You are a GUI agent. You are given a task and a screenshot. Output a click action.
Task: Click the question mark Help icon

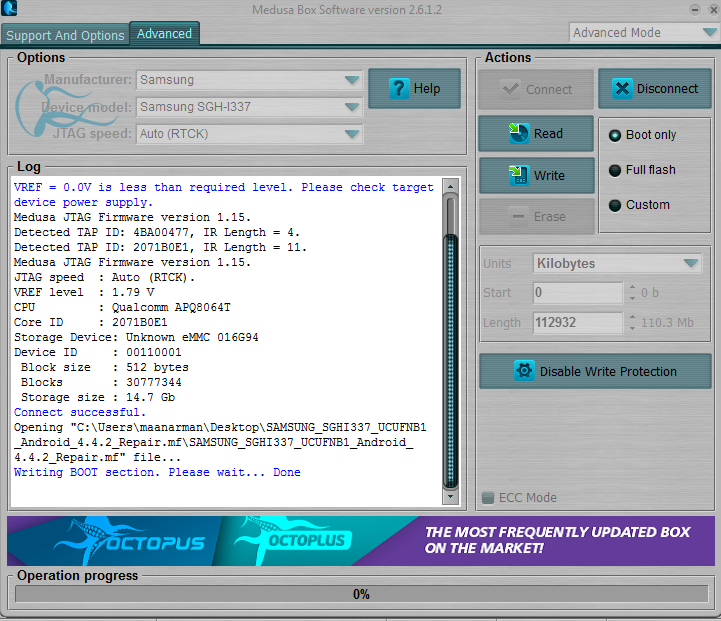(x=399, y=88)
